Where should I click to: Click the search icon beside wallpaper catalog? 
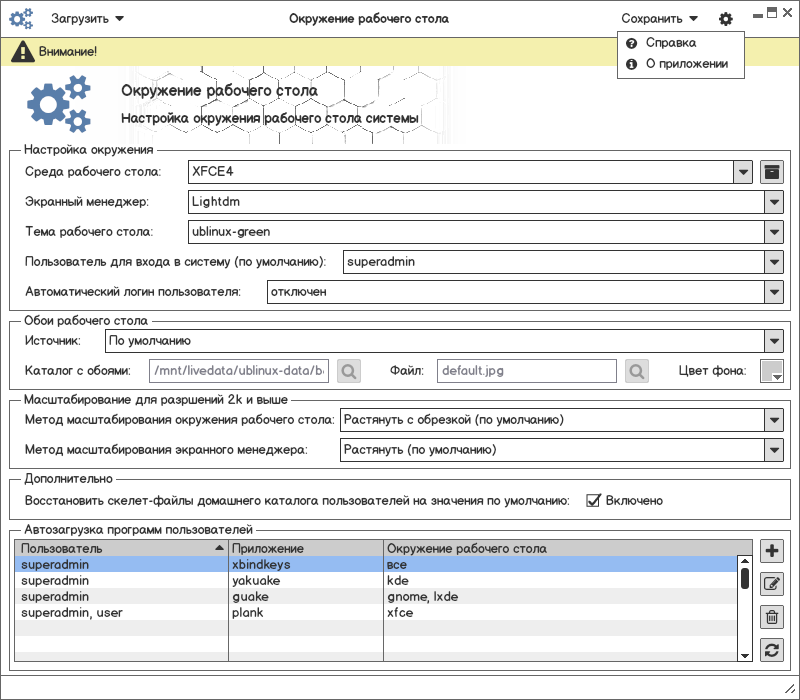(348, 371)
